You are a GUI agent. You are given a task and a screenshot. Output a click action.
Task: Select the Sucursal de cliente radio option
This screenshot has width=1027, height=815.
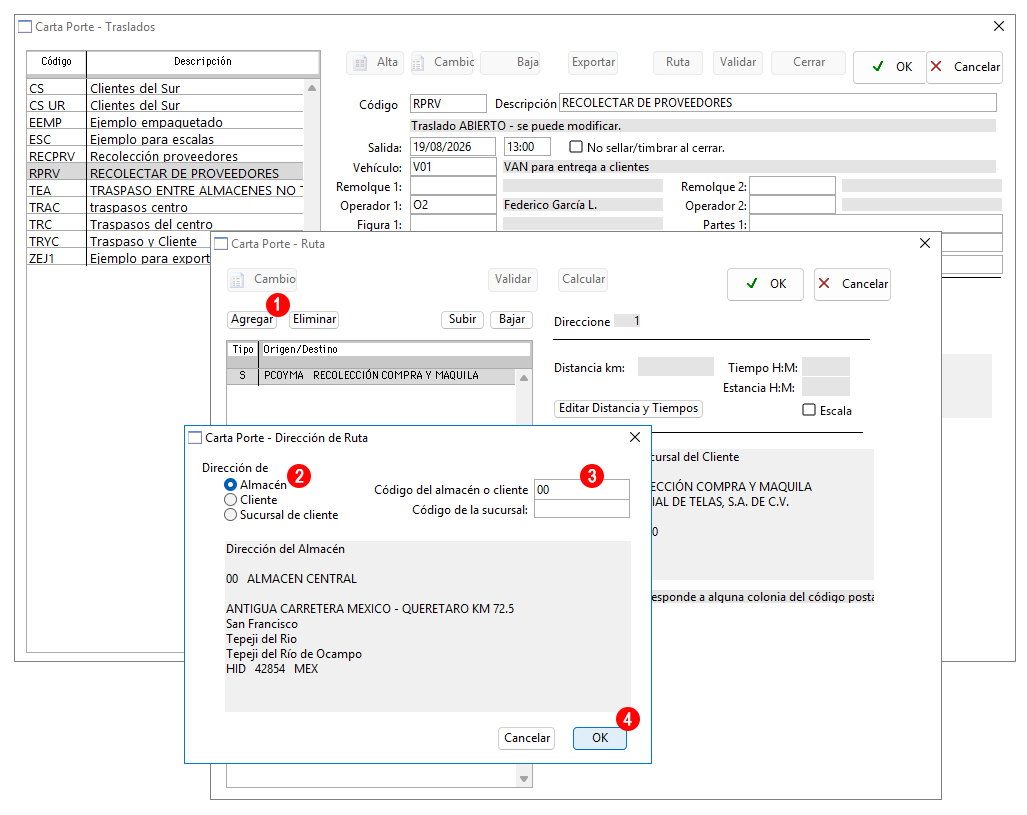point(231,515)
